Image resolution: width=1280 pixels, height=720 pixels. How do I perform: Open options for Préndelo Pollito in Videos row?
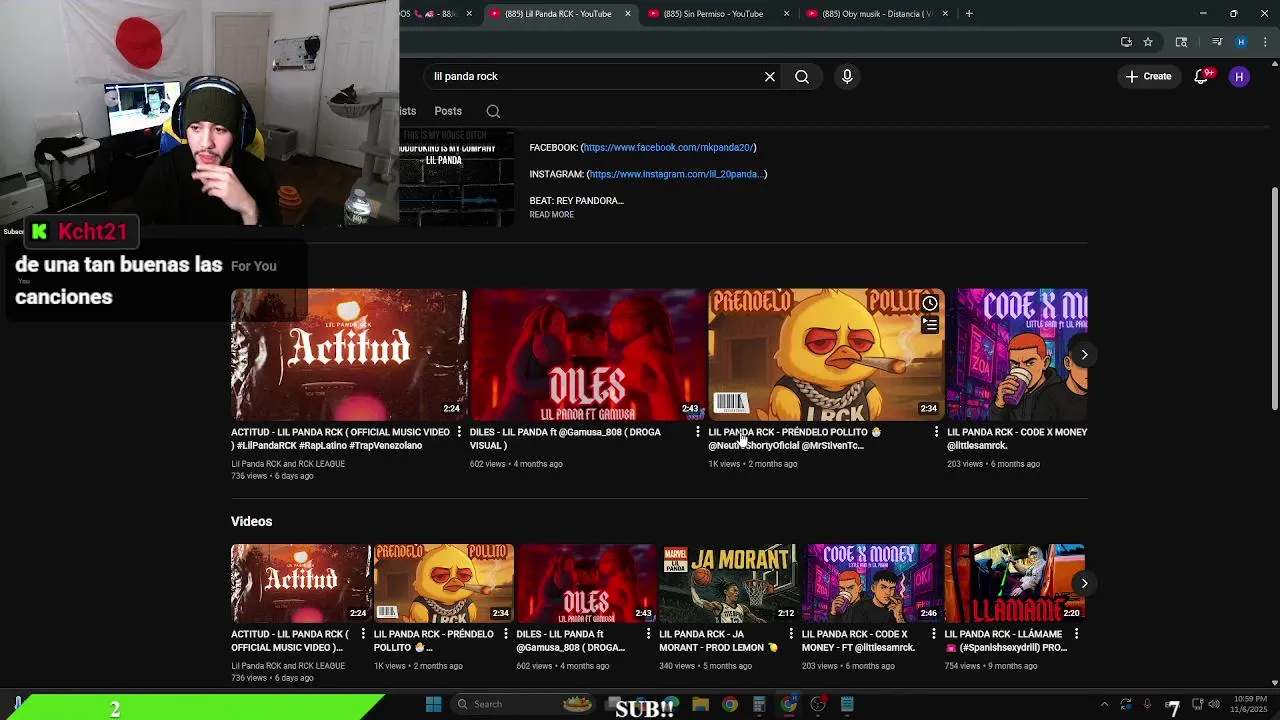(x=506, y=634)
